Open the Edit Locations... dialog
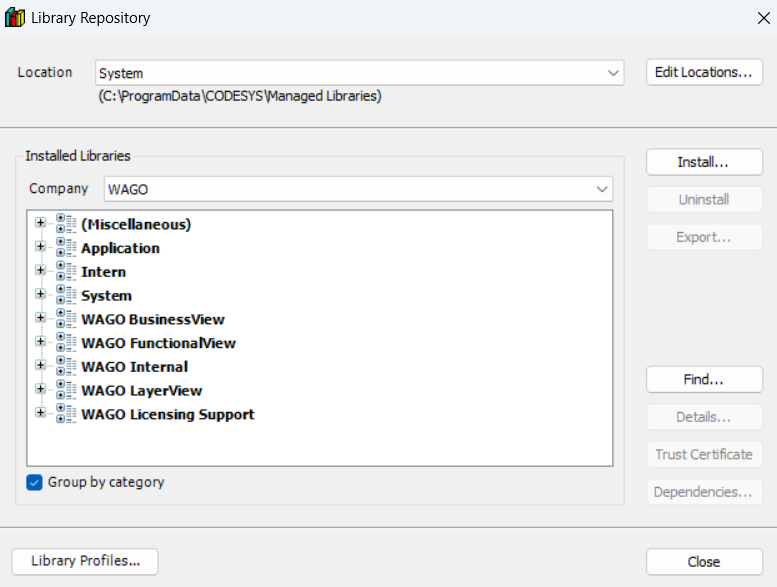The height and width of the screenshot is (587, 777). pos(704,72)
